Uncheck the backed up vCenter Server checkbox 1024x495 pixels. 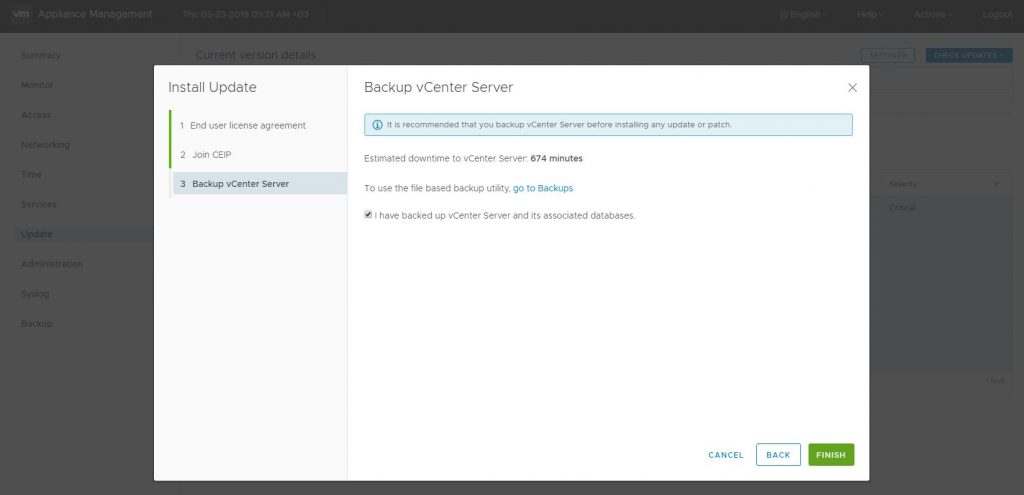click(368, 214)
